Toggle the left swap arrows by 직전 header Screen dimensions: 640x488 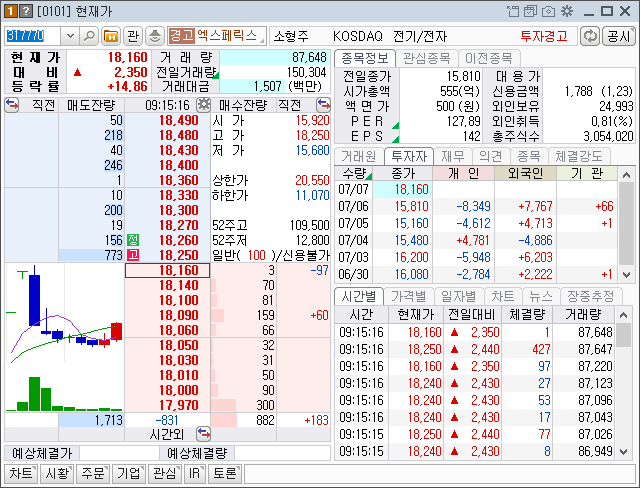12,105
